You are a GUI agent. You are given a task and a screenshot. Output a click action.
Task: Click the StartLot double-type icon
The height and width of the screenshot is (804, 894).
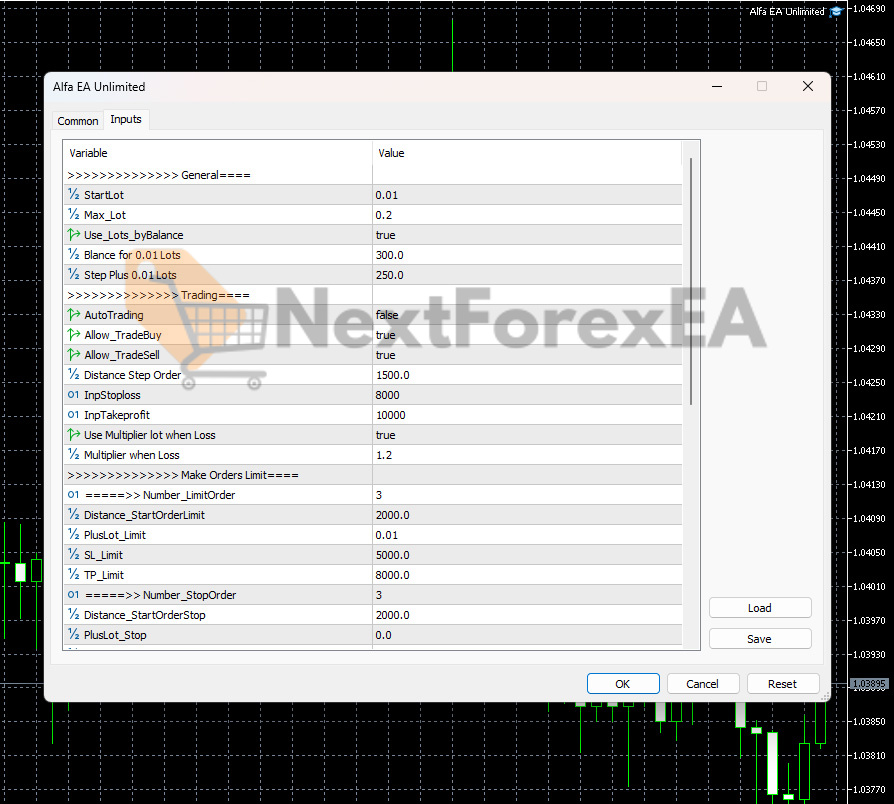pos(74,195)
